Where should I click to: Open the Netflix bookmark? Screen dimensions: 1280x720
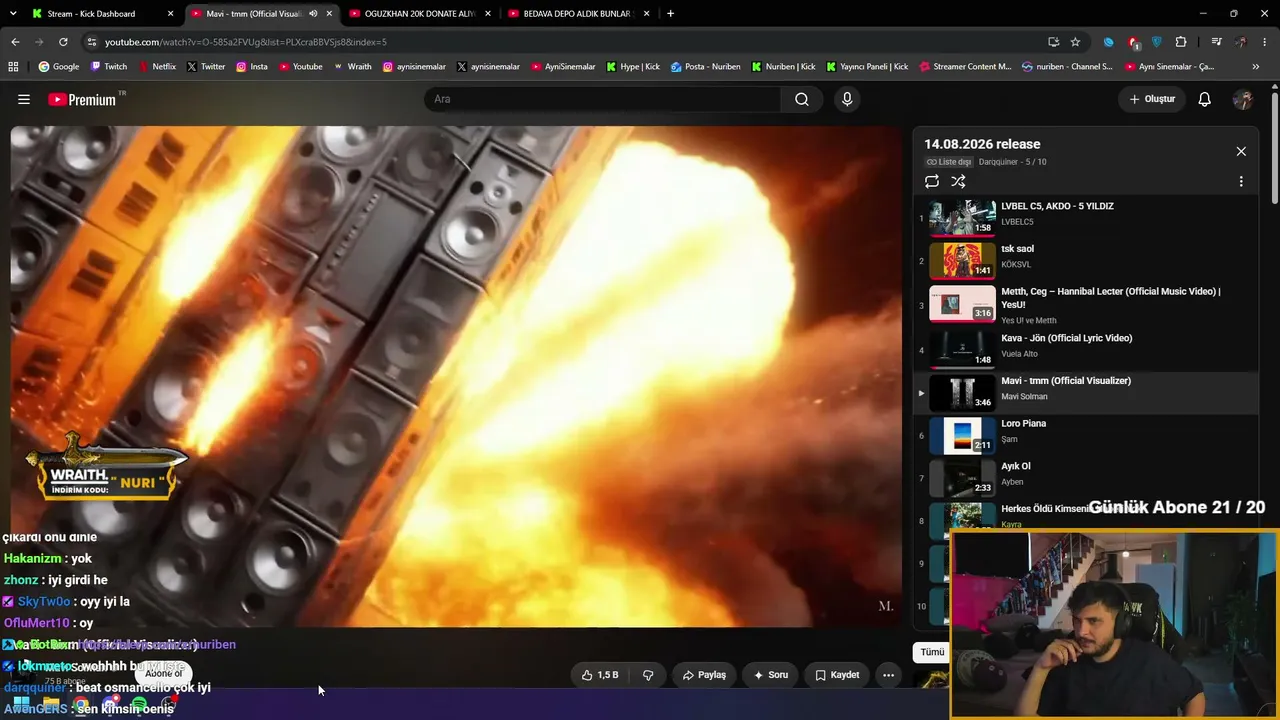[x=156, y=67]
